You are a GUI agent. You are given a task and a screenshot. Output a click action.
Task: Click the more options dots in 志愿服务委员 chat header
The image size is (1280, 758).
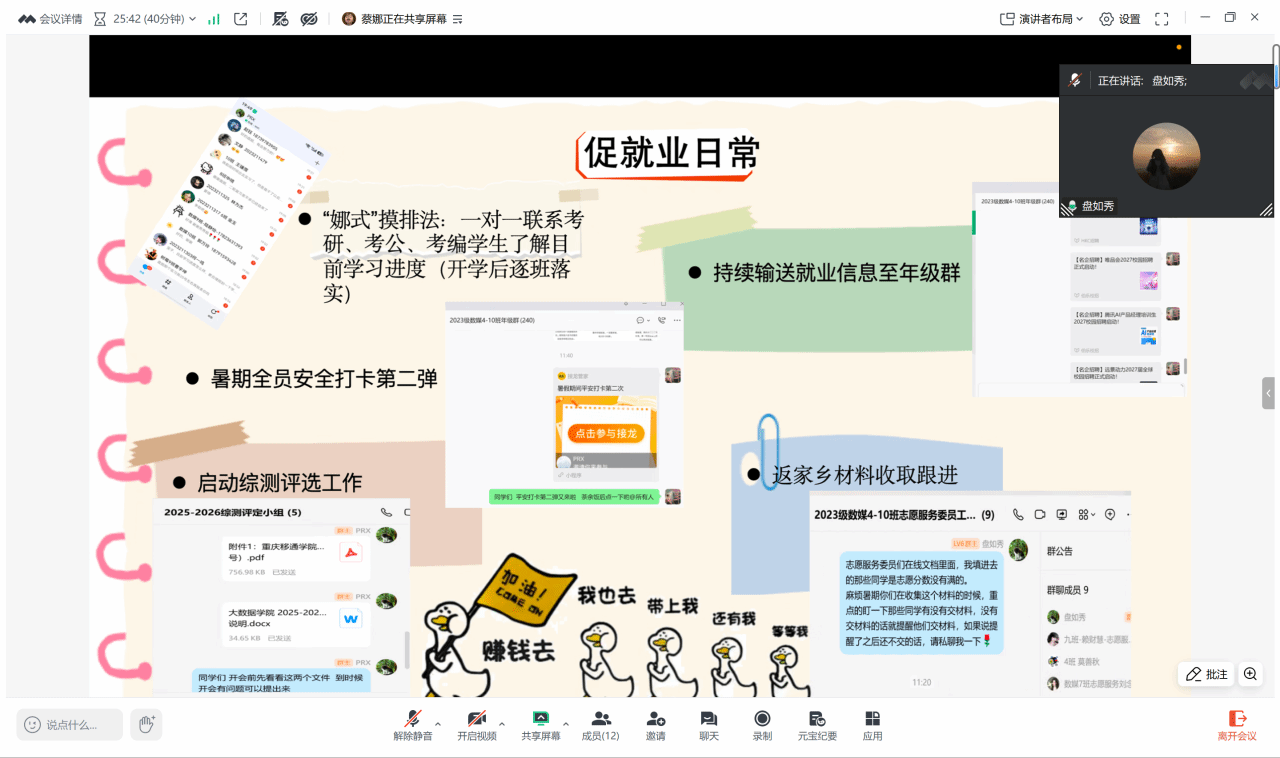click(1127, 514)
